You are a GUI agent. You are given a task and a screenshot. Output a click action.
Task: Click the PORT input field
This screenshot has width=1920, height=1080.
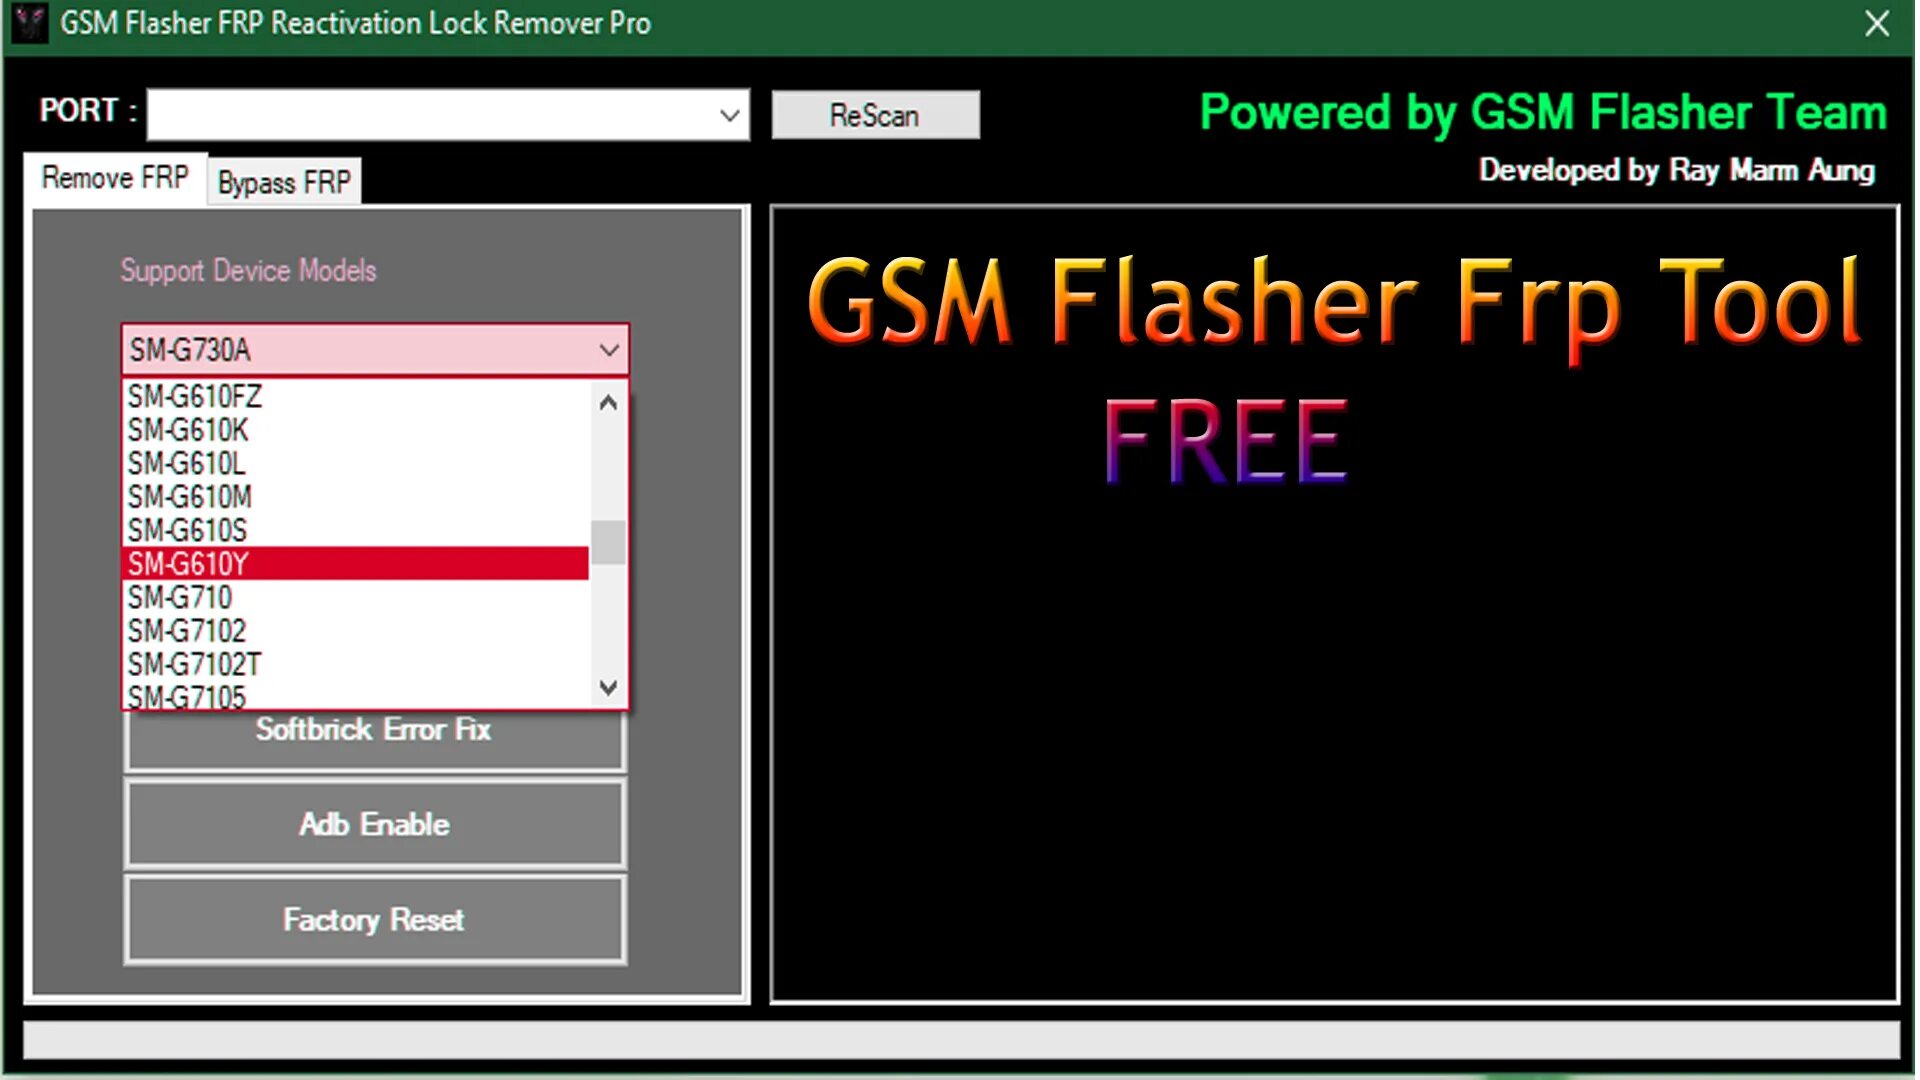[448, 115]
